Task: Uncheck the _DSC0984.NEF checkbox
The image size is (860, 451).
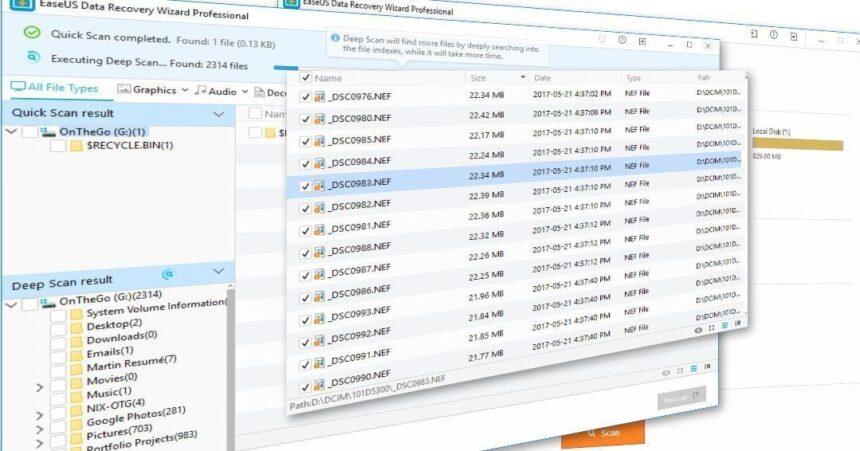Action: (305, 164)
